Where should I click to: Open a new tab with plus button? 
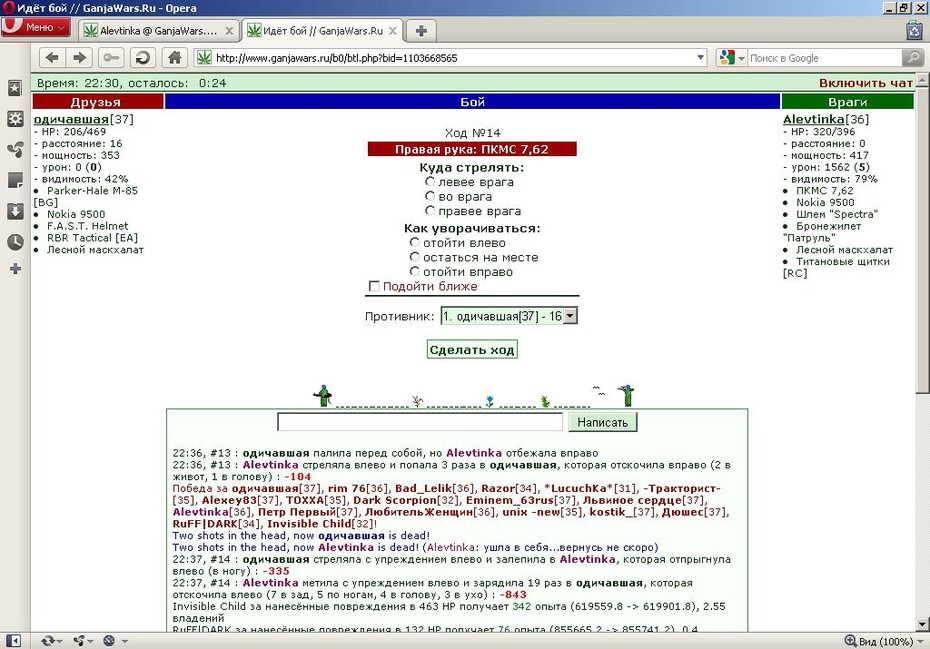[x=421, y=31]
